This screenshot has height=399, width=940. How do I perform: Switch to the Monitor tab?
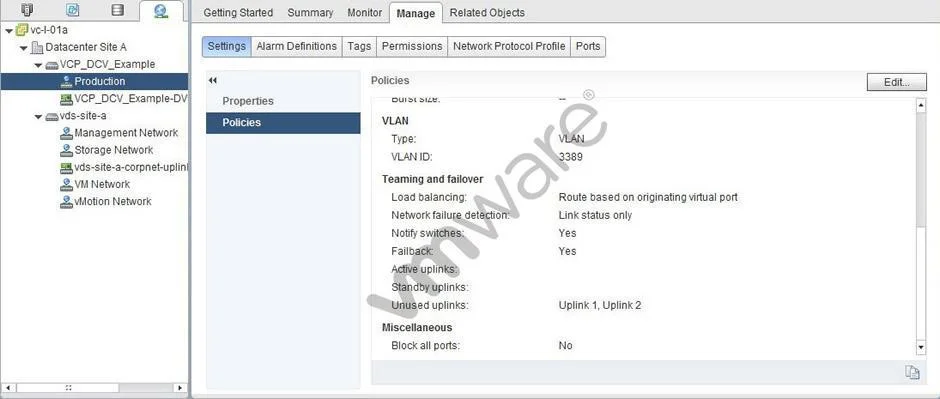[364, 13]
